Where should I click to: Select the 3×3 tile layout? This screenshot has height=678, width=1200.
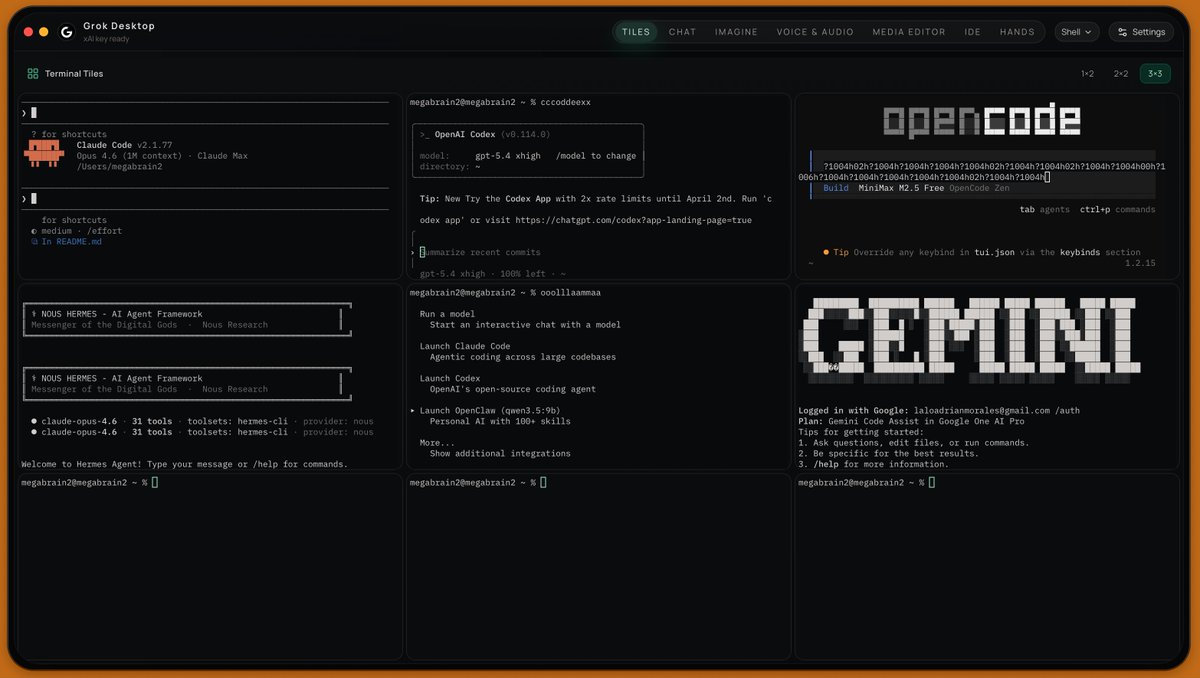coord(1155,74)
